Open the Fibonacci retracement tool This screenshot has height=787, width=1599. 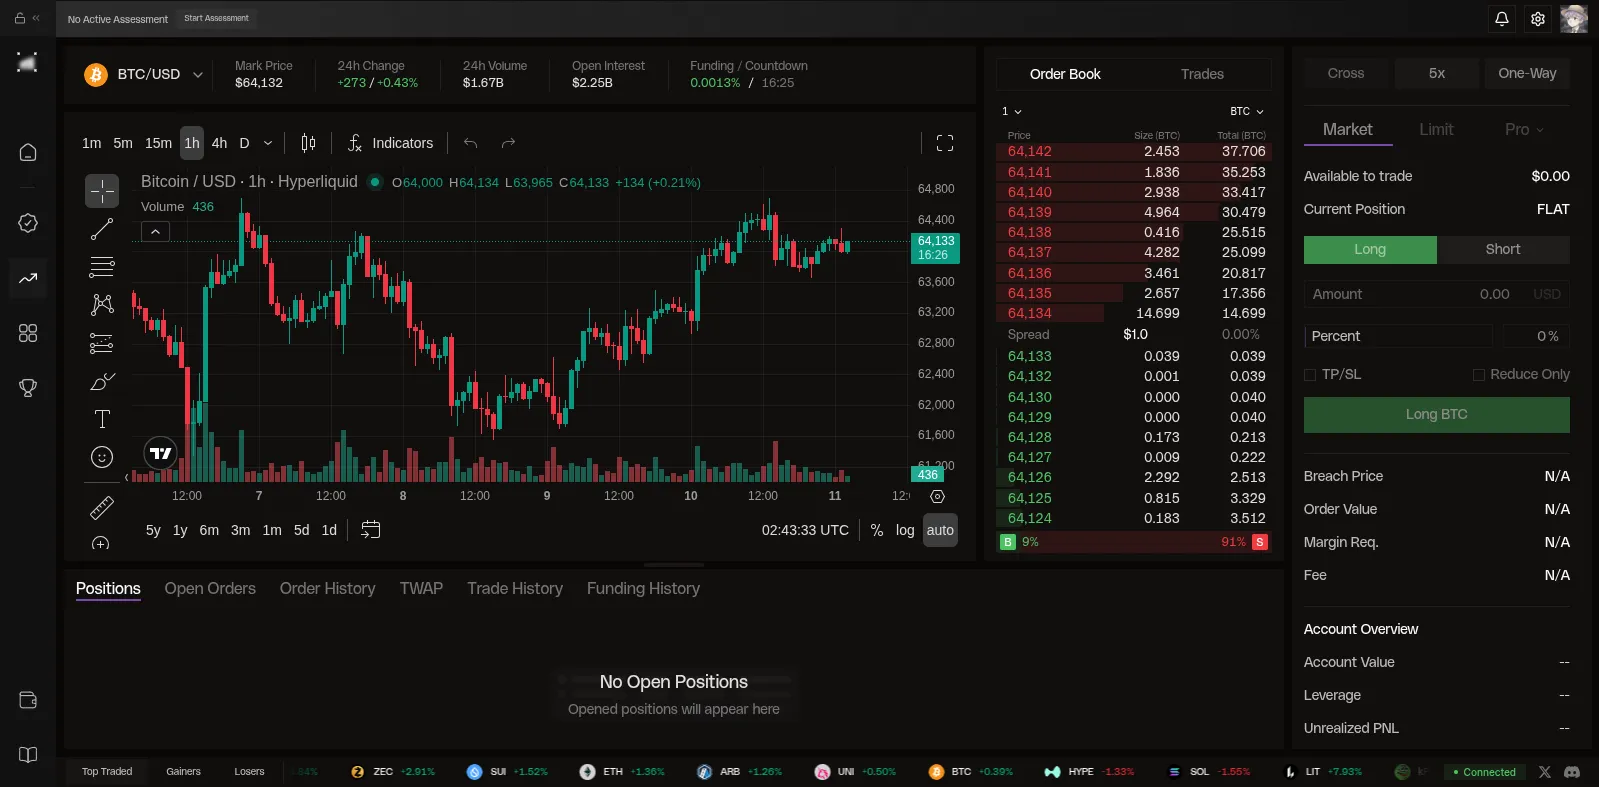102,267
